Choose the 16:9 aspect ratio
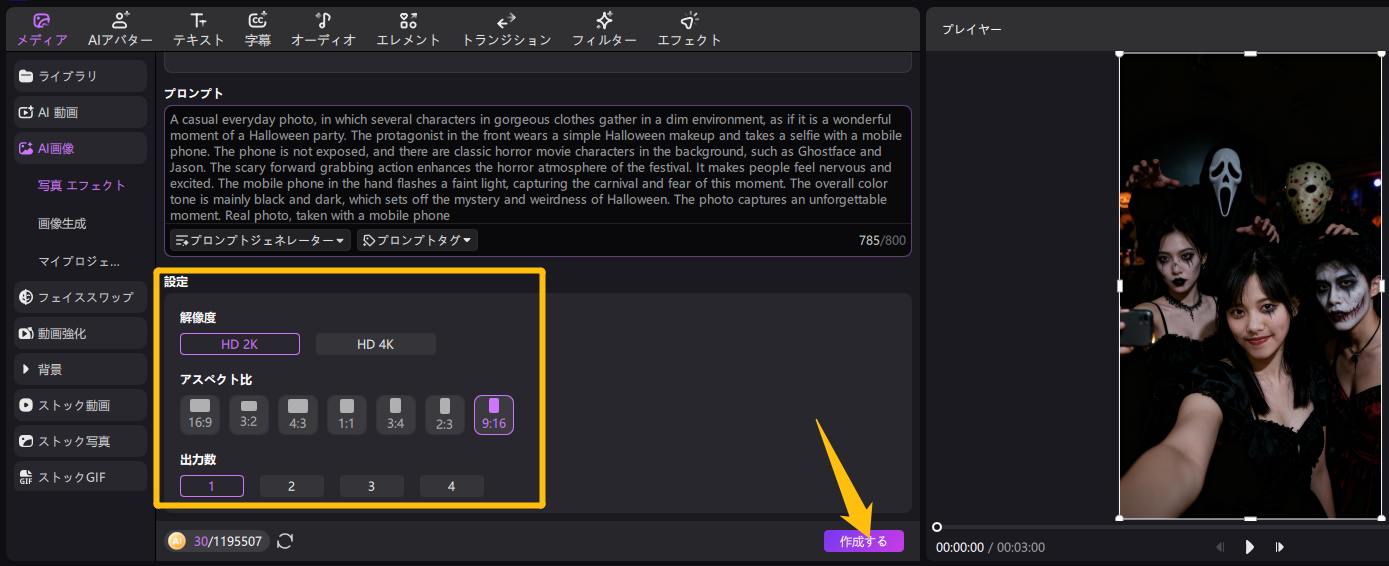This screenshot has height=566, width=1389. pos(200,414)
